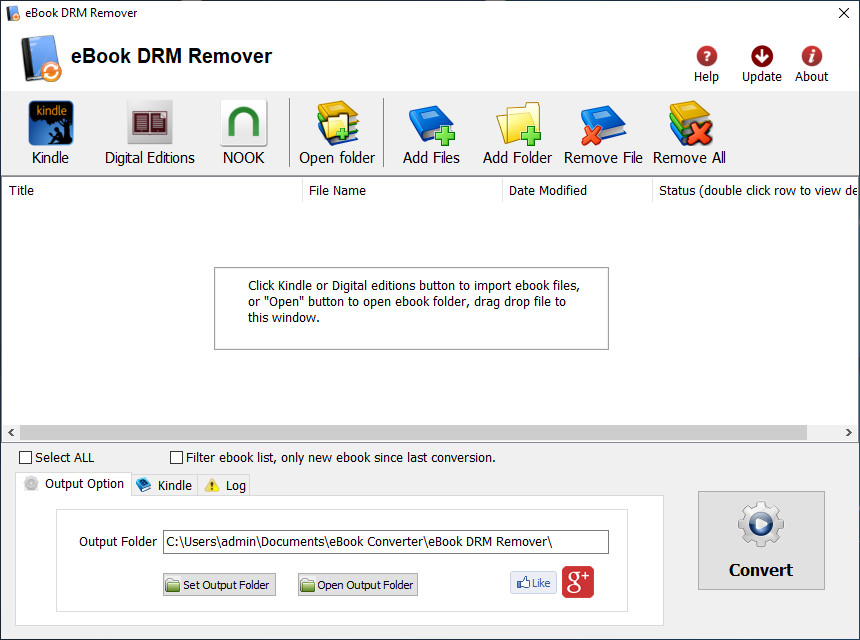Screen dimensions: 860x640
Task: Click Set Output Folder button
Action: 219,585
